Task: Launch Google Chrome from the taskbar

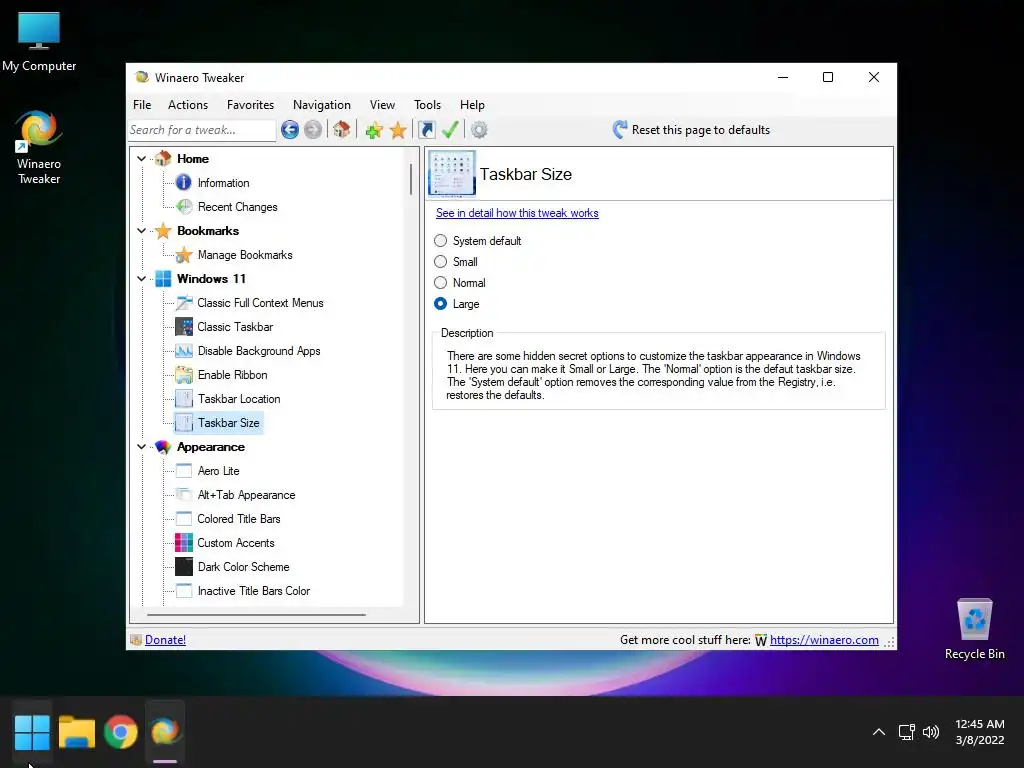Action: 121,732
